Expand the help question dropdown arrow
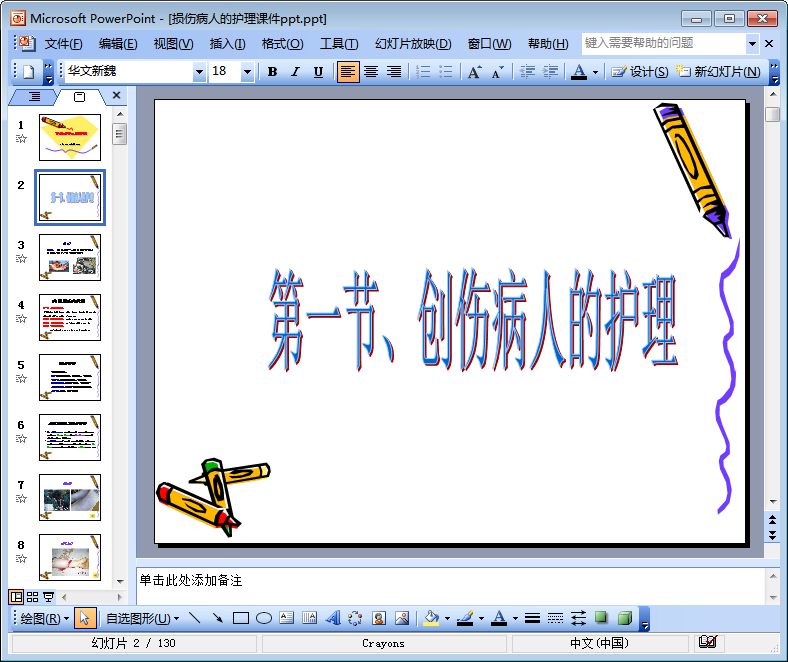Screen dimensions: 788x662 tap(752, 44)
